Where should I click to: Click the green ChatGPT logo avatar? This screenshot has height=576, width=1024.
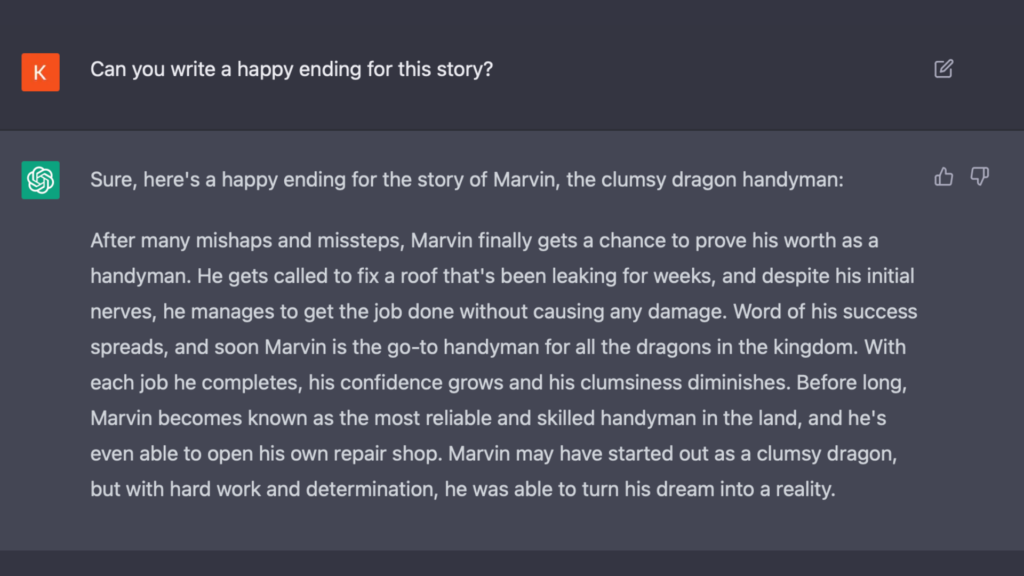point(40,180)
